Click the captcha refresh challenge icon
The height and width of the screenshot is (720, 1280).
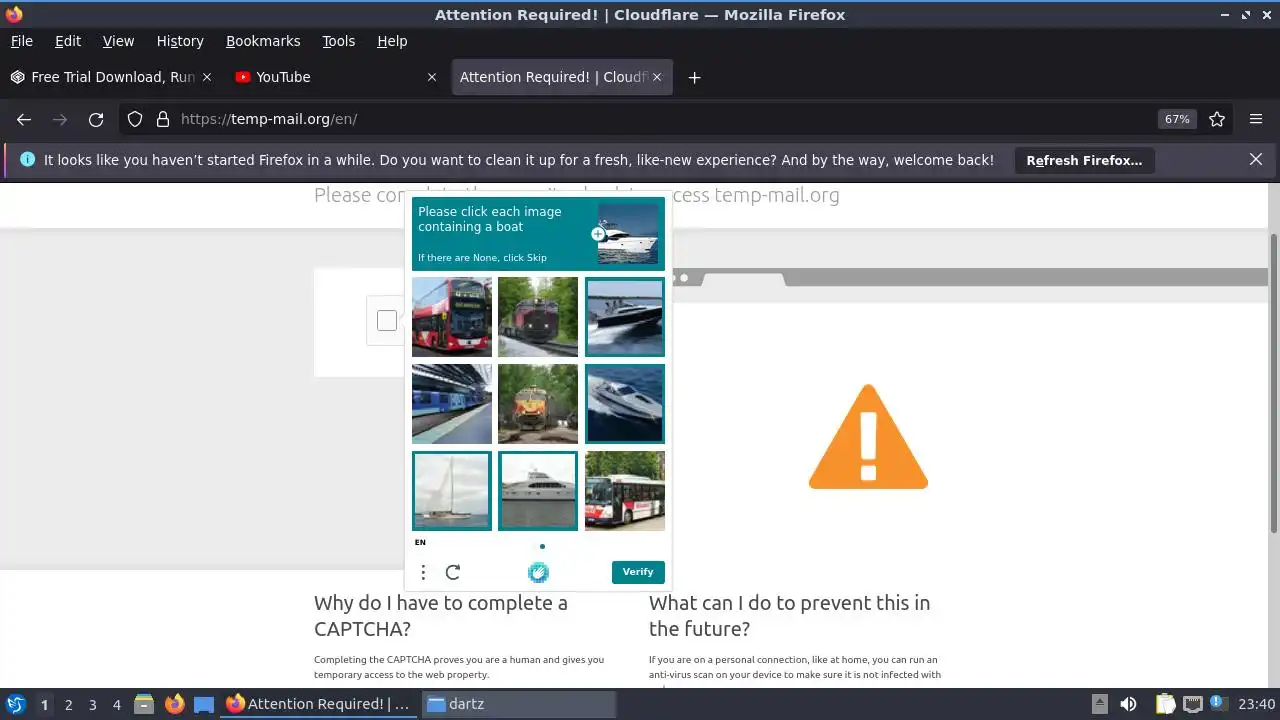453,572
